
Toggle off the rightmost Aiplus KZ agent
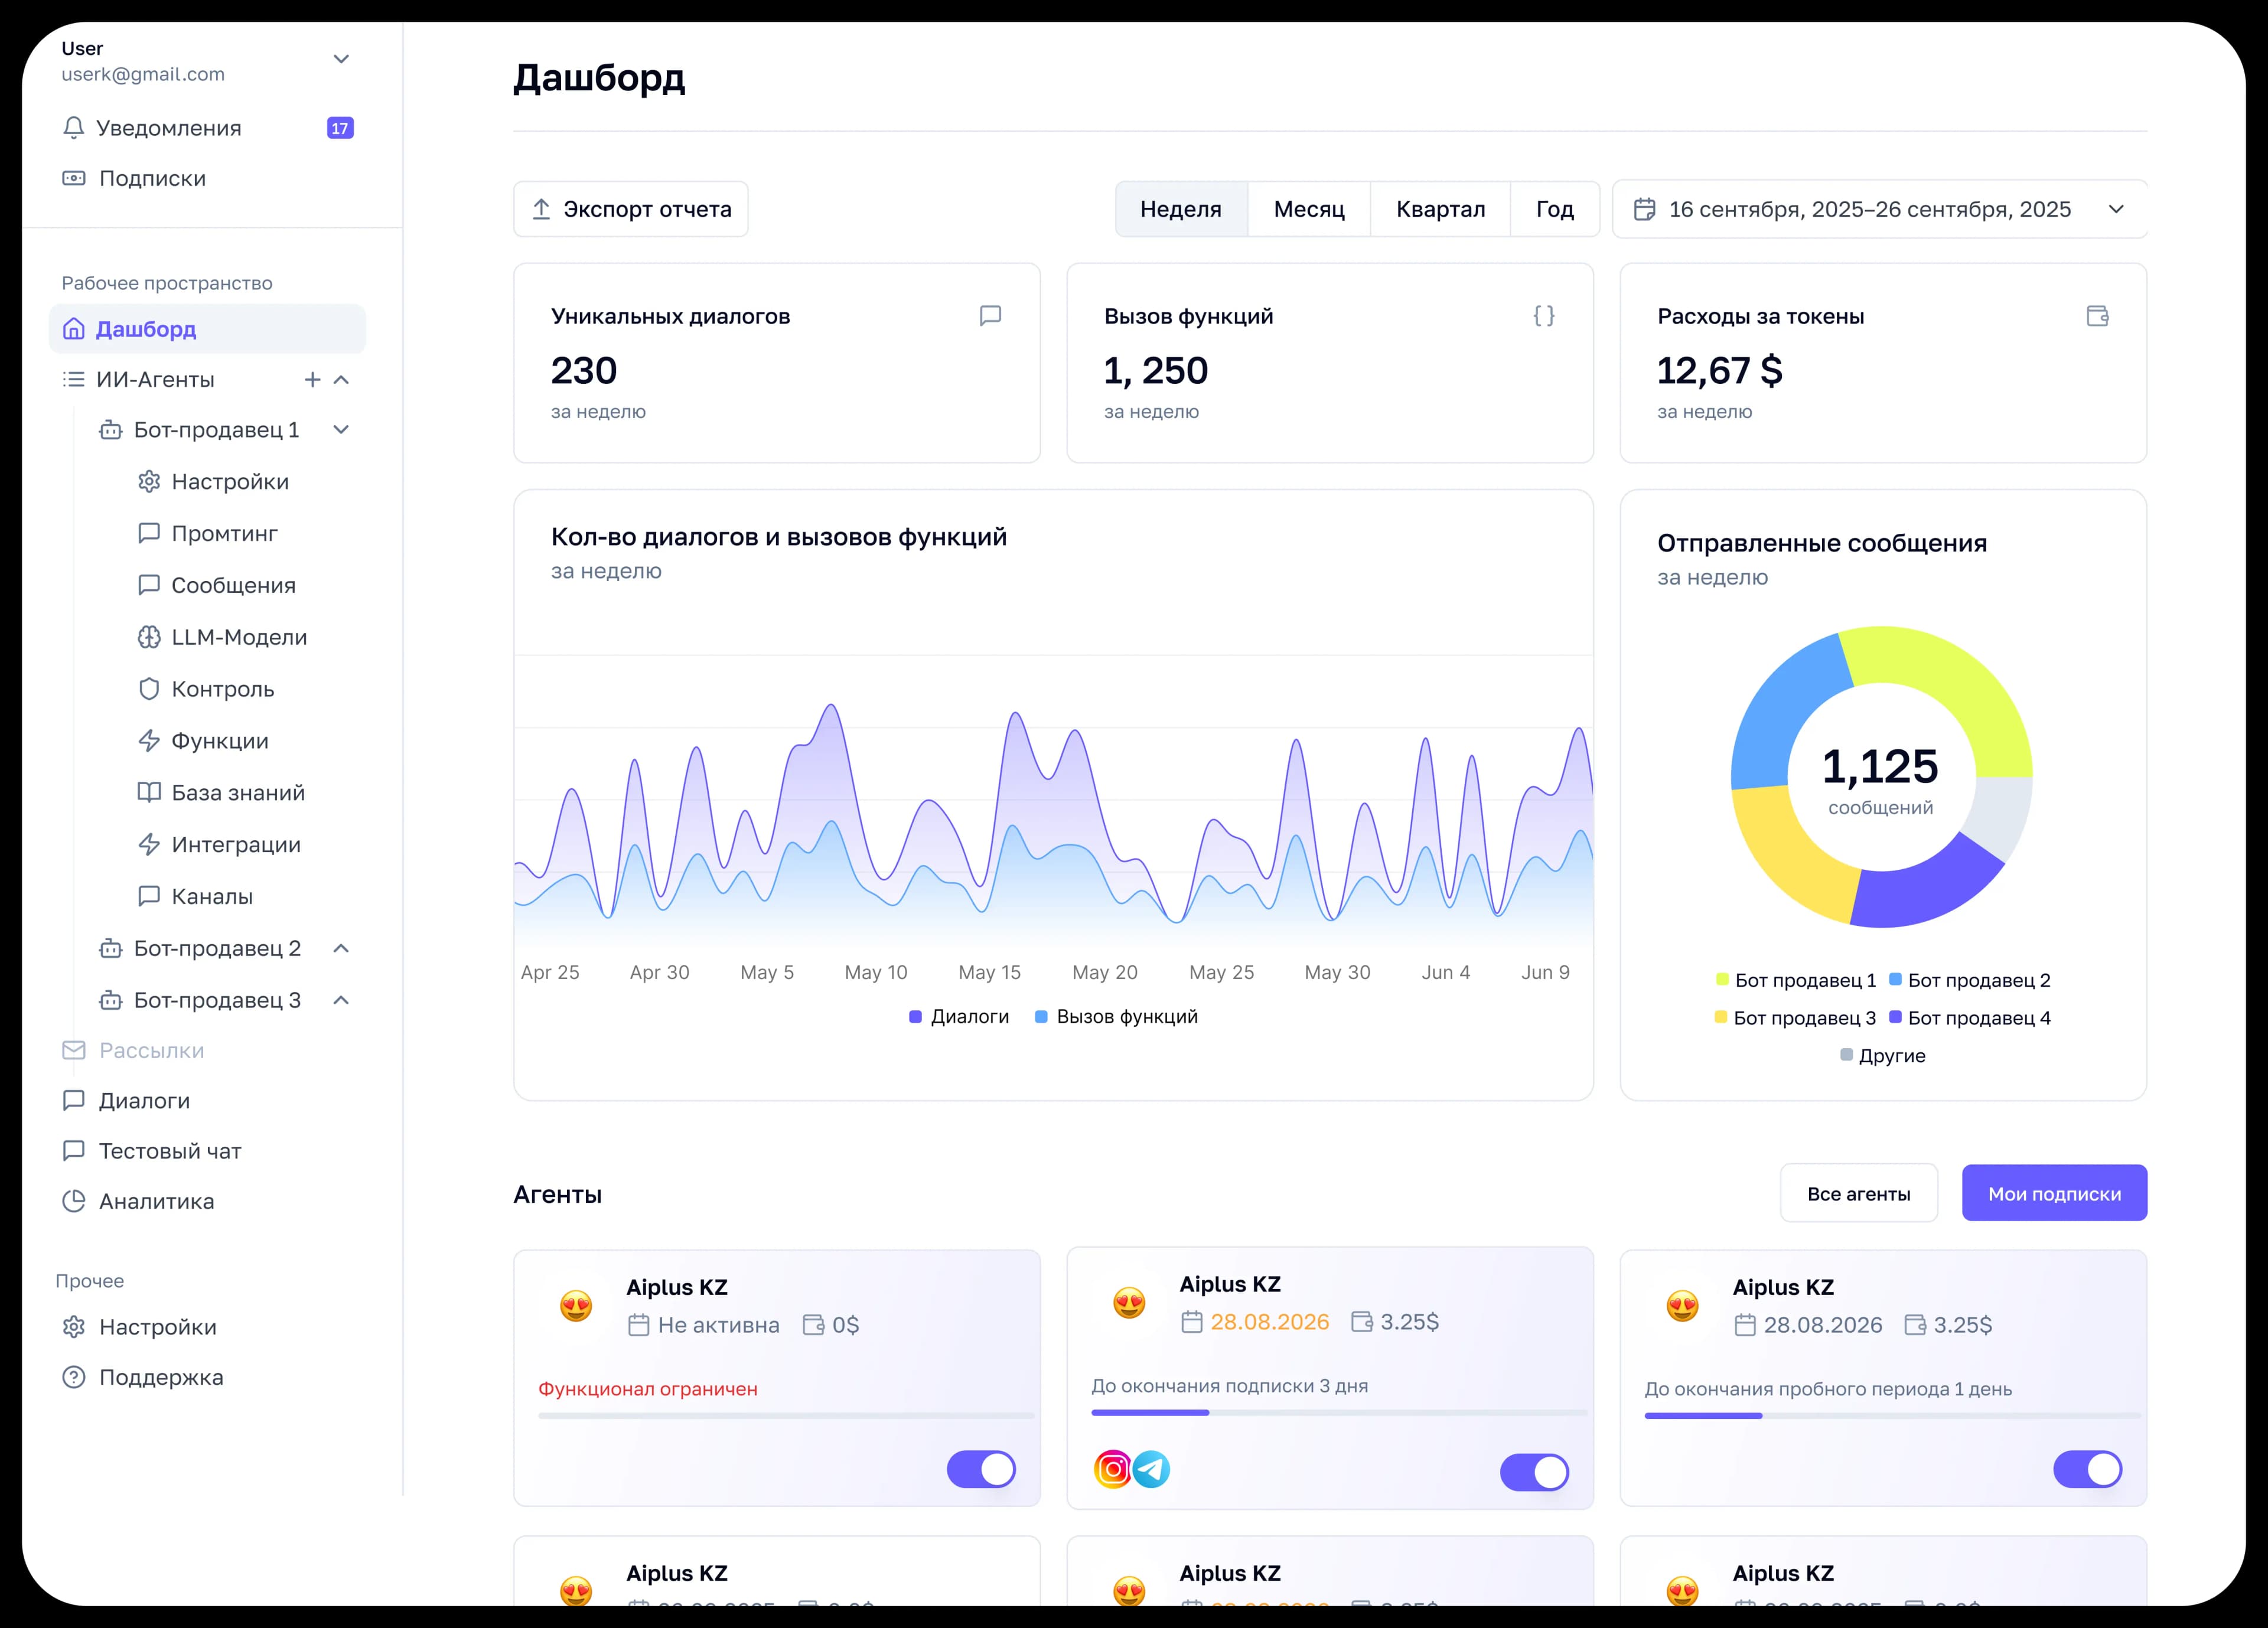coord(2088,1470)
